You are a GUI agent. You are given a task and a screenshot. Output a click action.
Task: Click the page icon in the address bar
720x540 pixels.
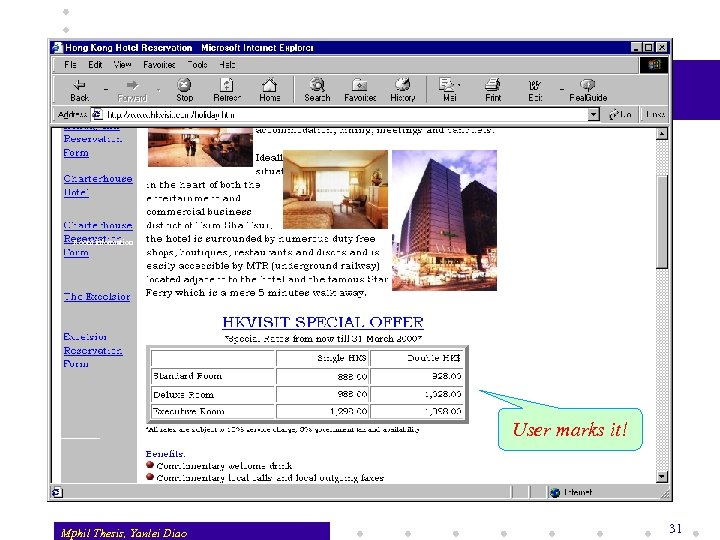[97, 114]
